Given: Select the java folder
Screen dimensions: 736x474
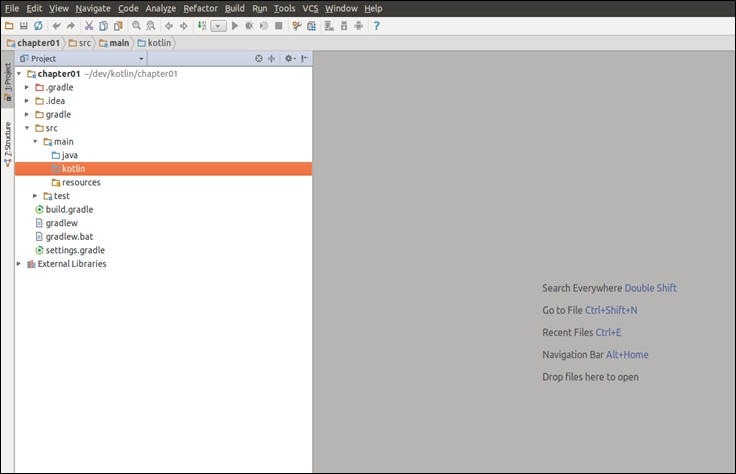Looking at the screenshot, I should [65, 155].
